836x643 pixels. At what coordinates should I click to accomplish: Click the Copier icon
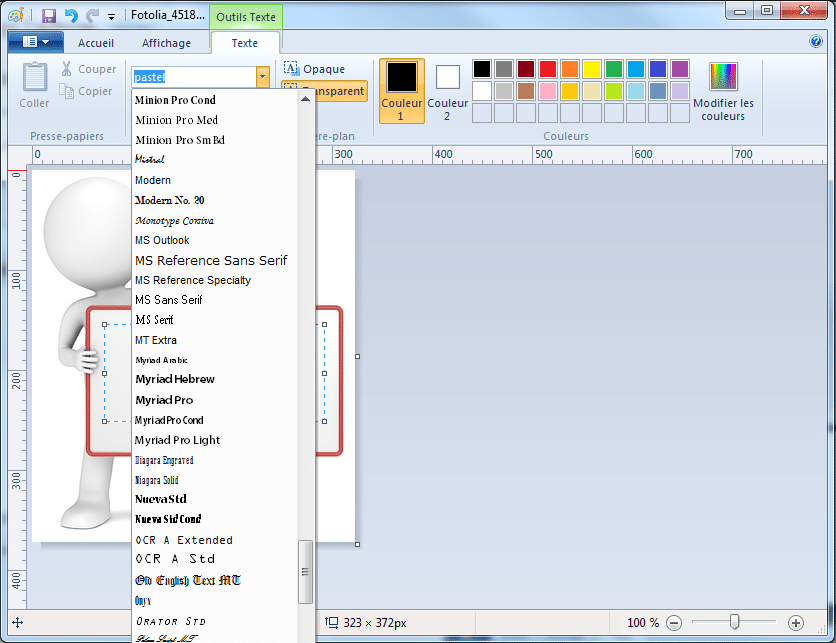click(65, 90)
